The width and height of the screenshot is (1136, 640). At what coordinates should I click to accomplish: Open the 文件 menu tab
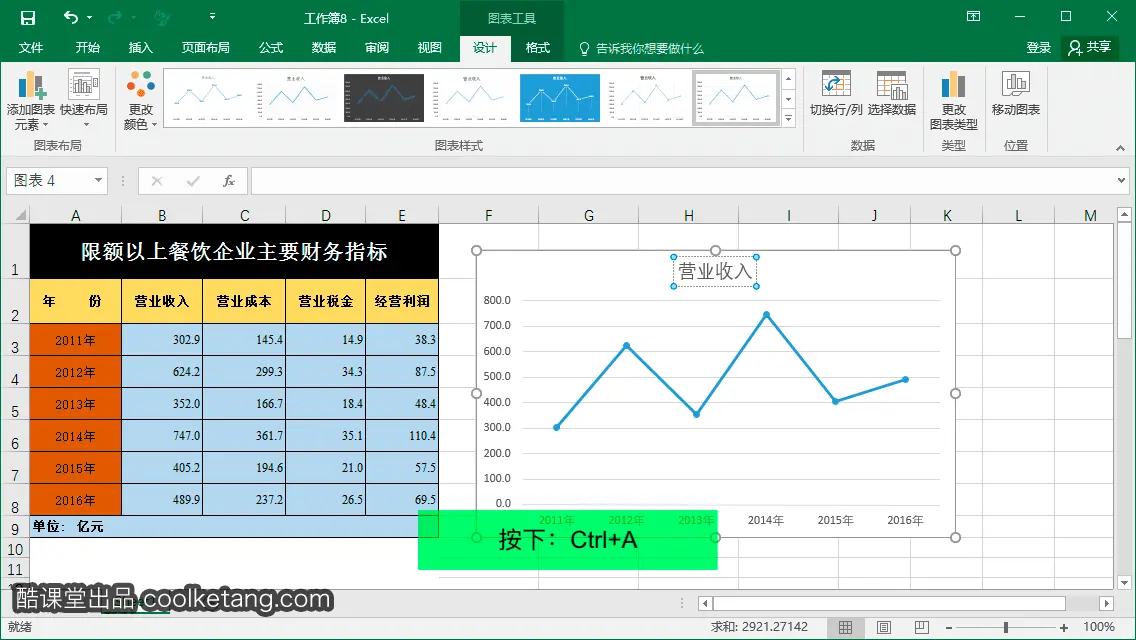(30, 48)
